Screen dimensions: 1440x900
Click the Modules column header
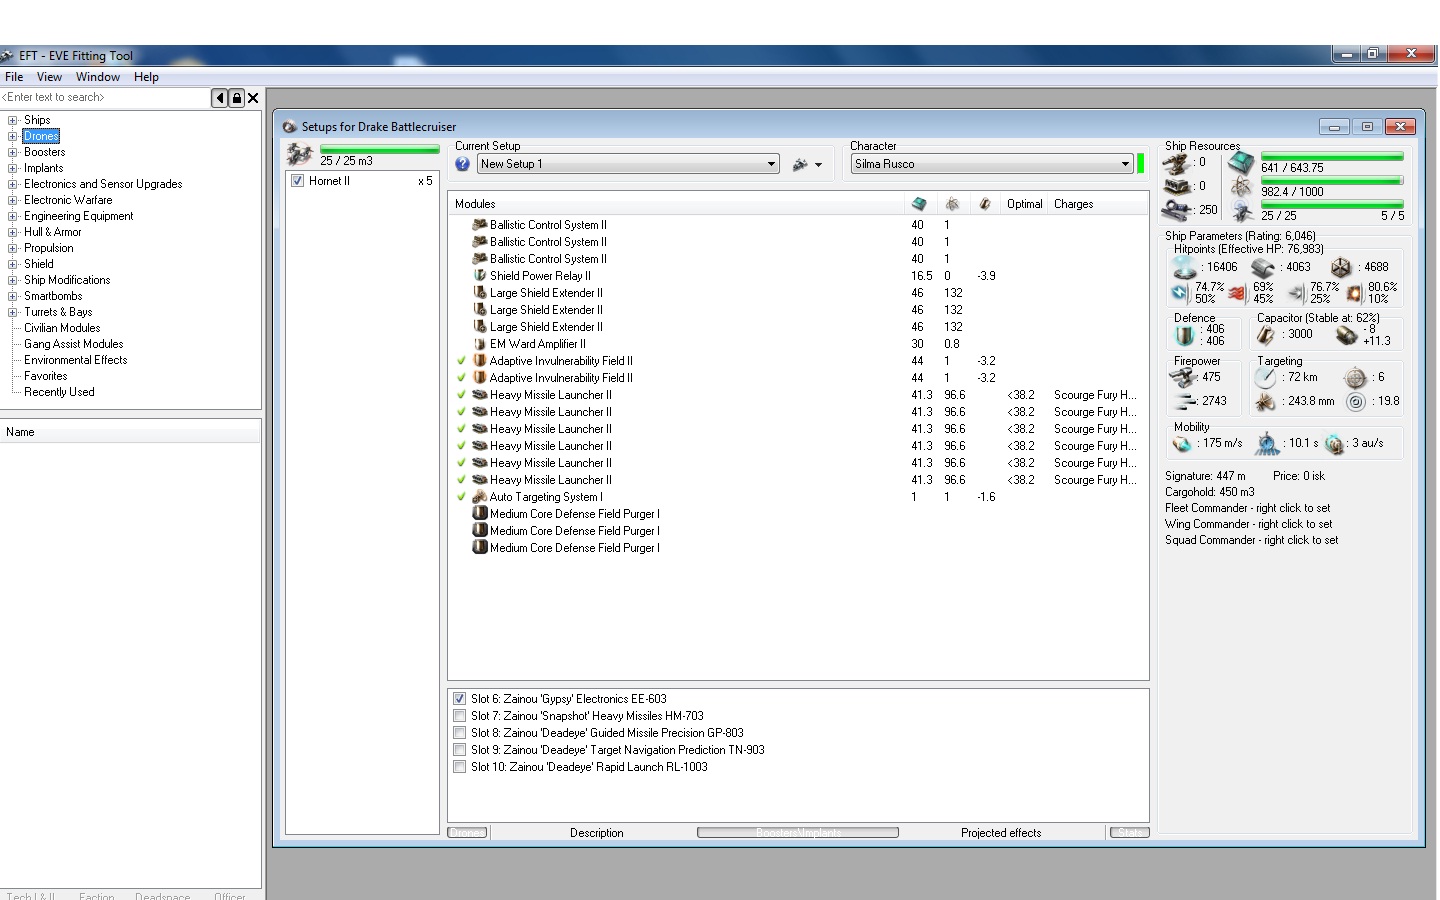[x=677, y=204]
